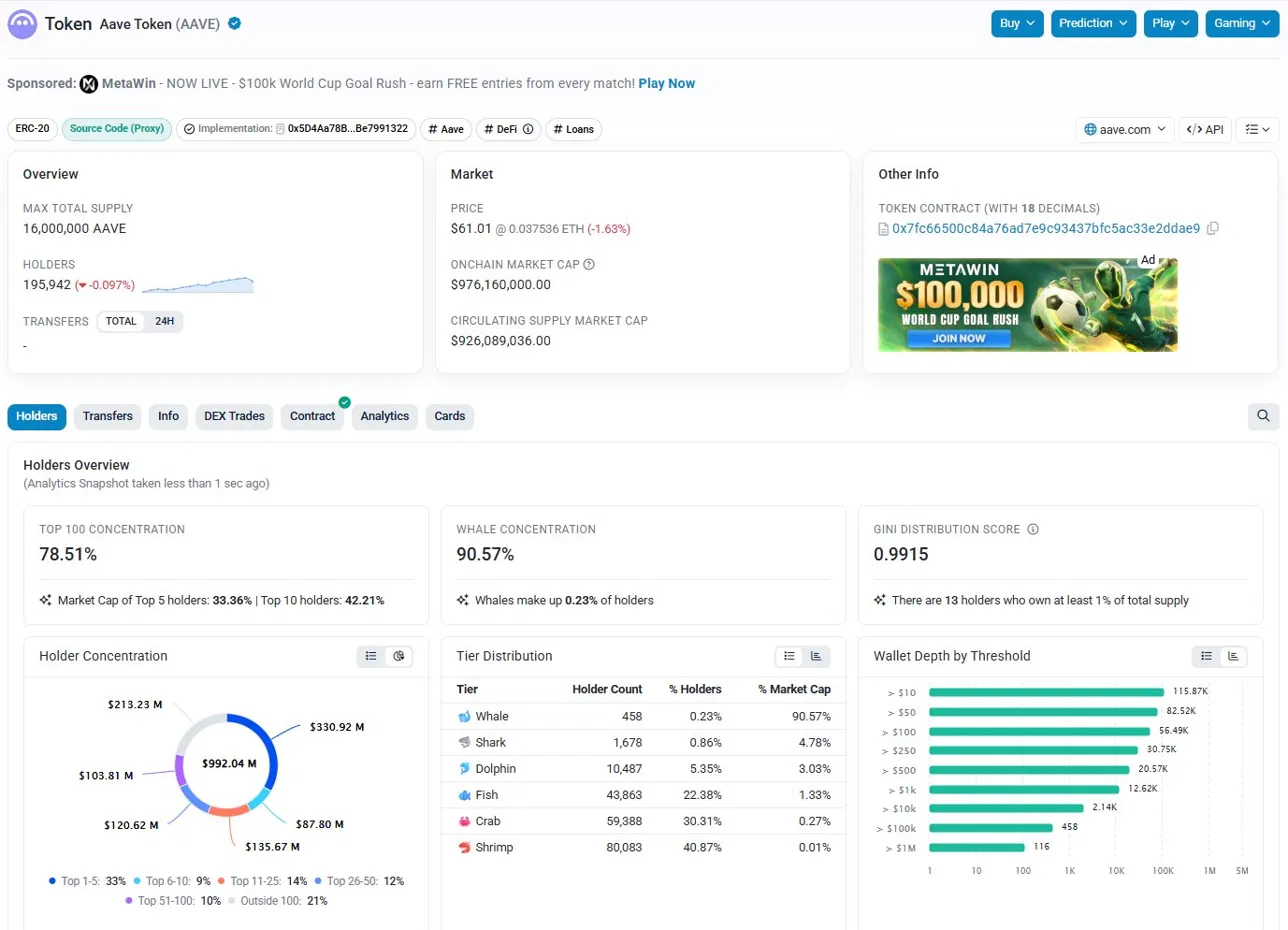Image resolution: width=1288 pixels, height=930 pixels.
Task: Click the ERC-20 tag
Action: (33, 129)
